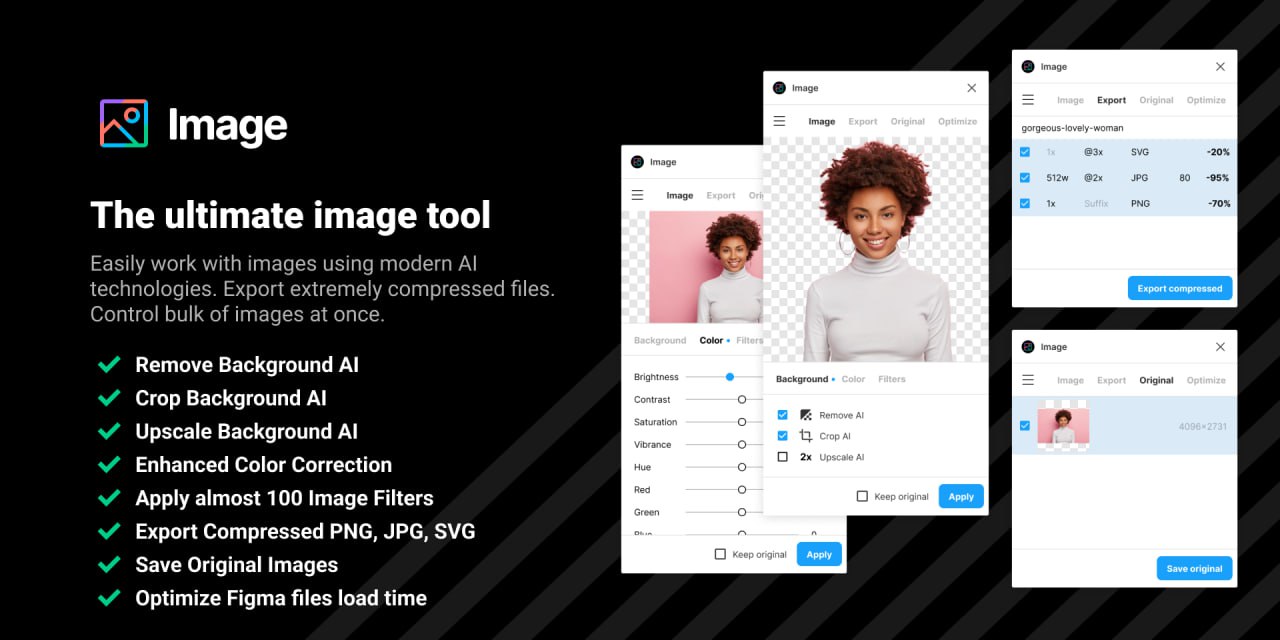Viewport: 1280px width, 640px height.
Task: Open the Filters tab in center panel
Action: coord(891,379)
